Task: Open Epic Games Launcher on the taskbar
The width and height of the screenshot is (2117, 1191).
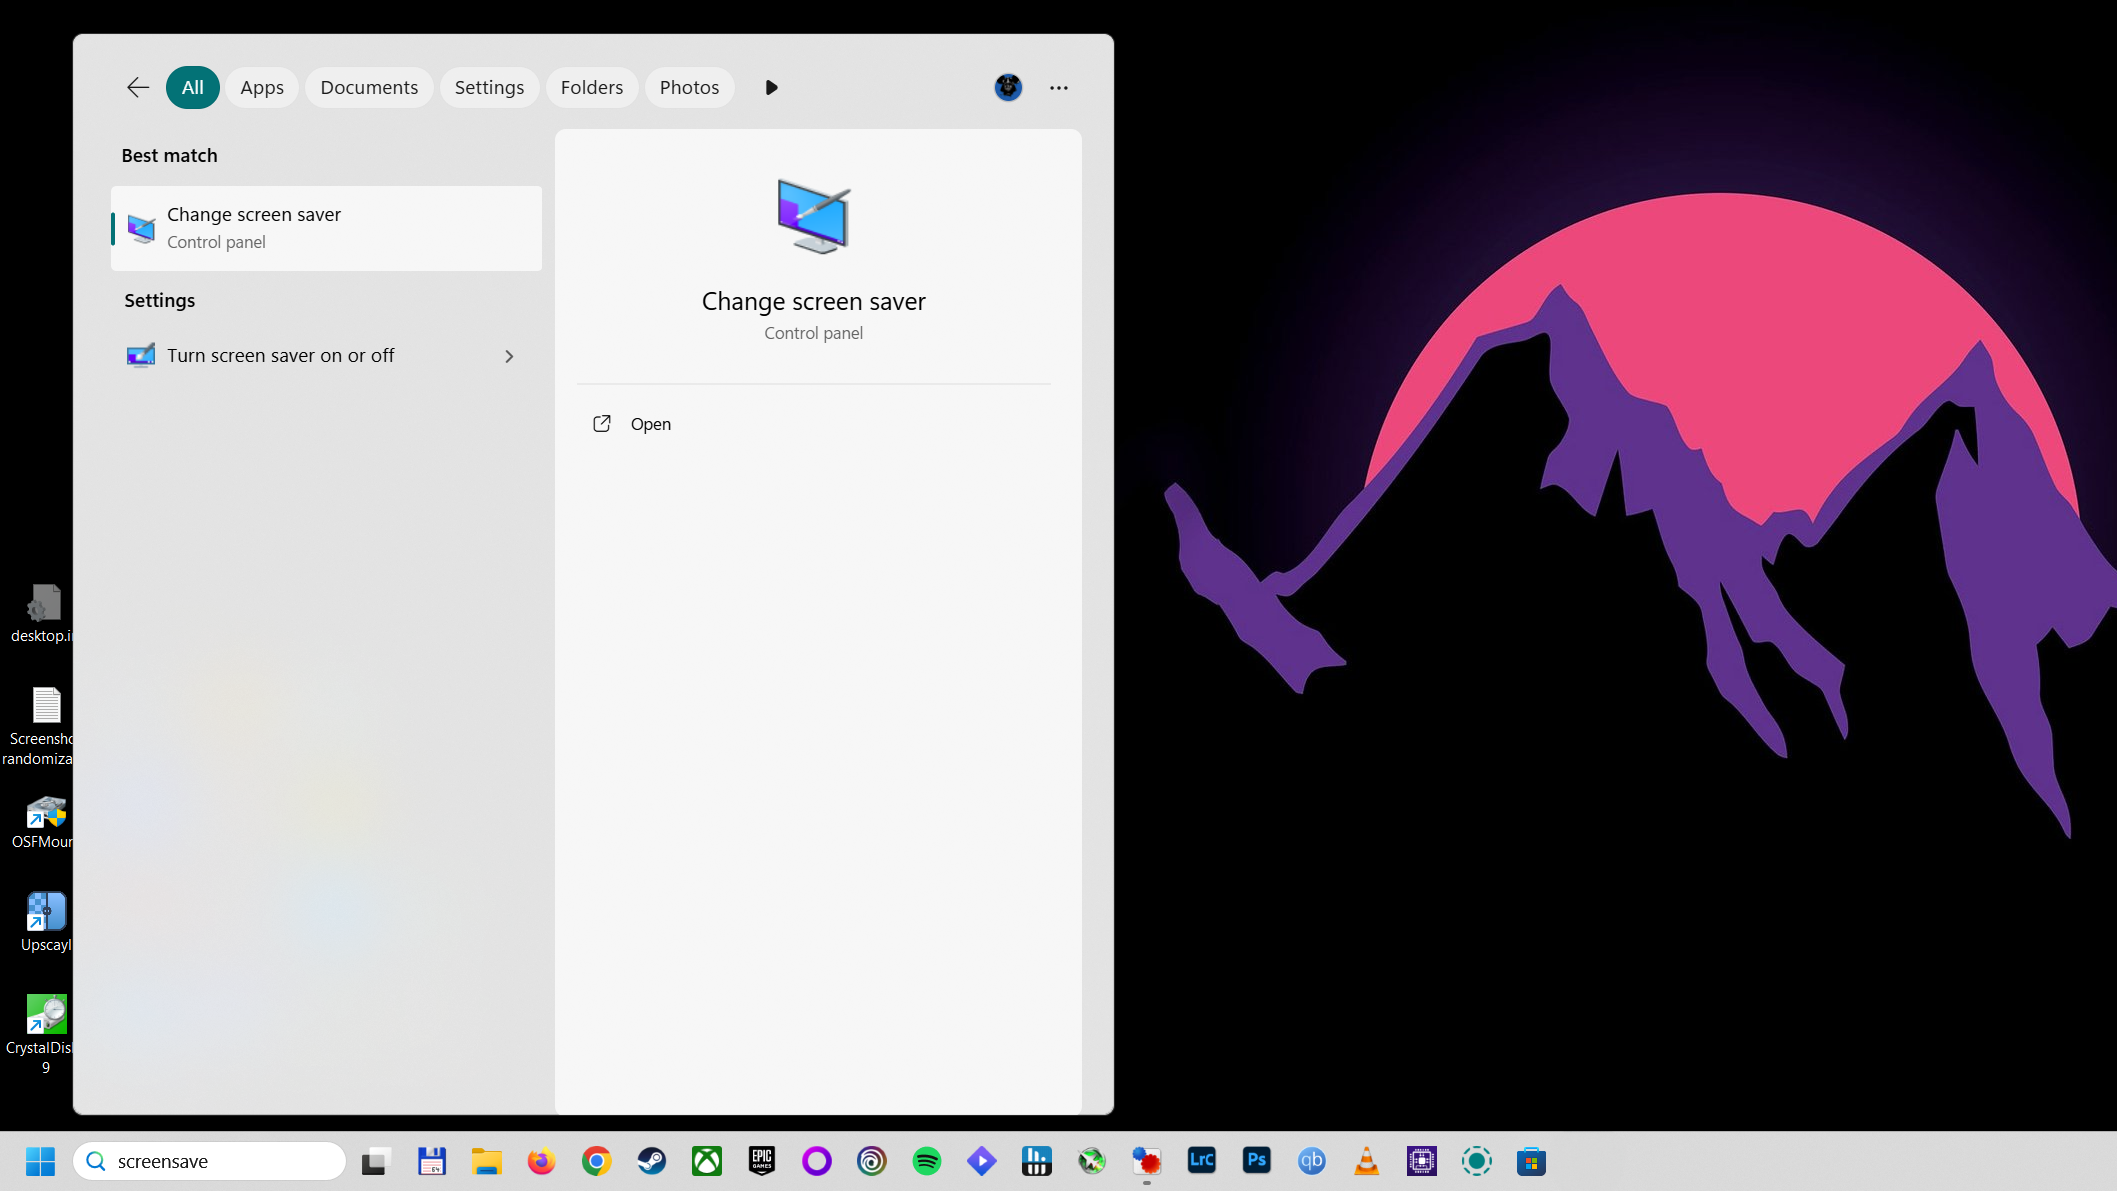Action: 762,1161
